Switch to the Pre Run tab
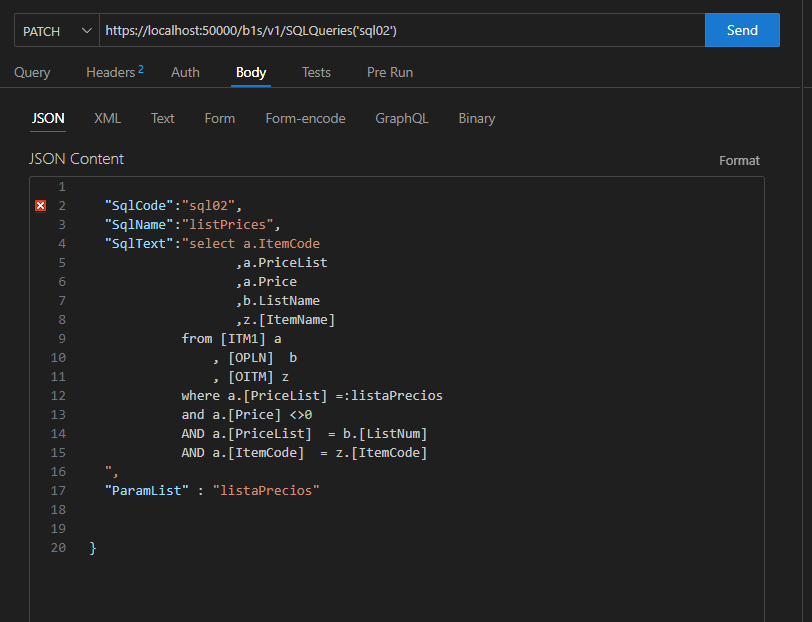 [x=389, y=72]
